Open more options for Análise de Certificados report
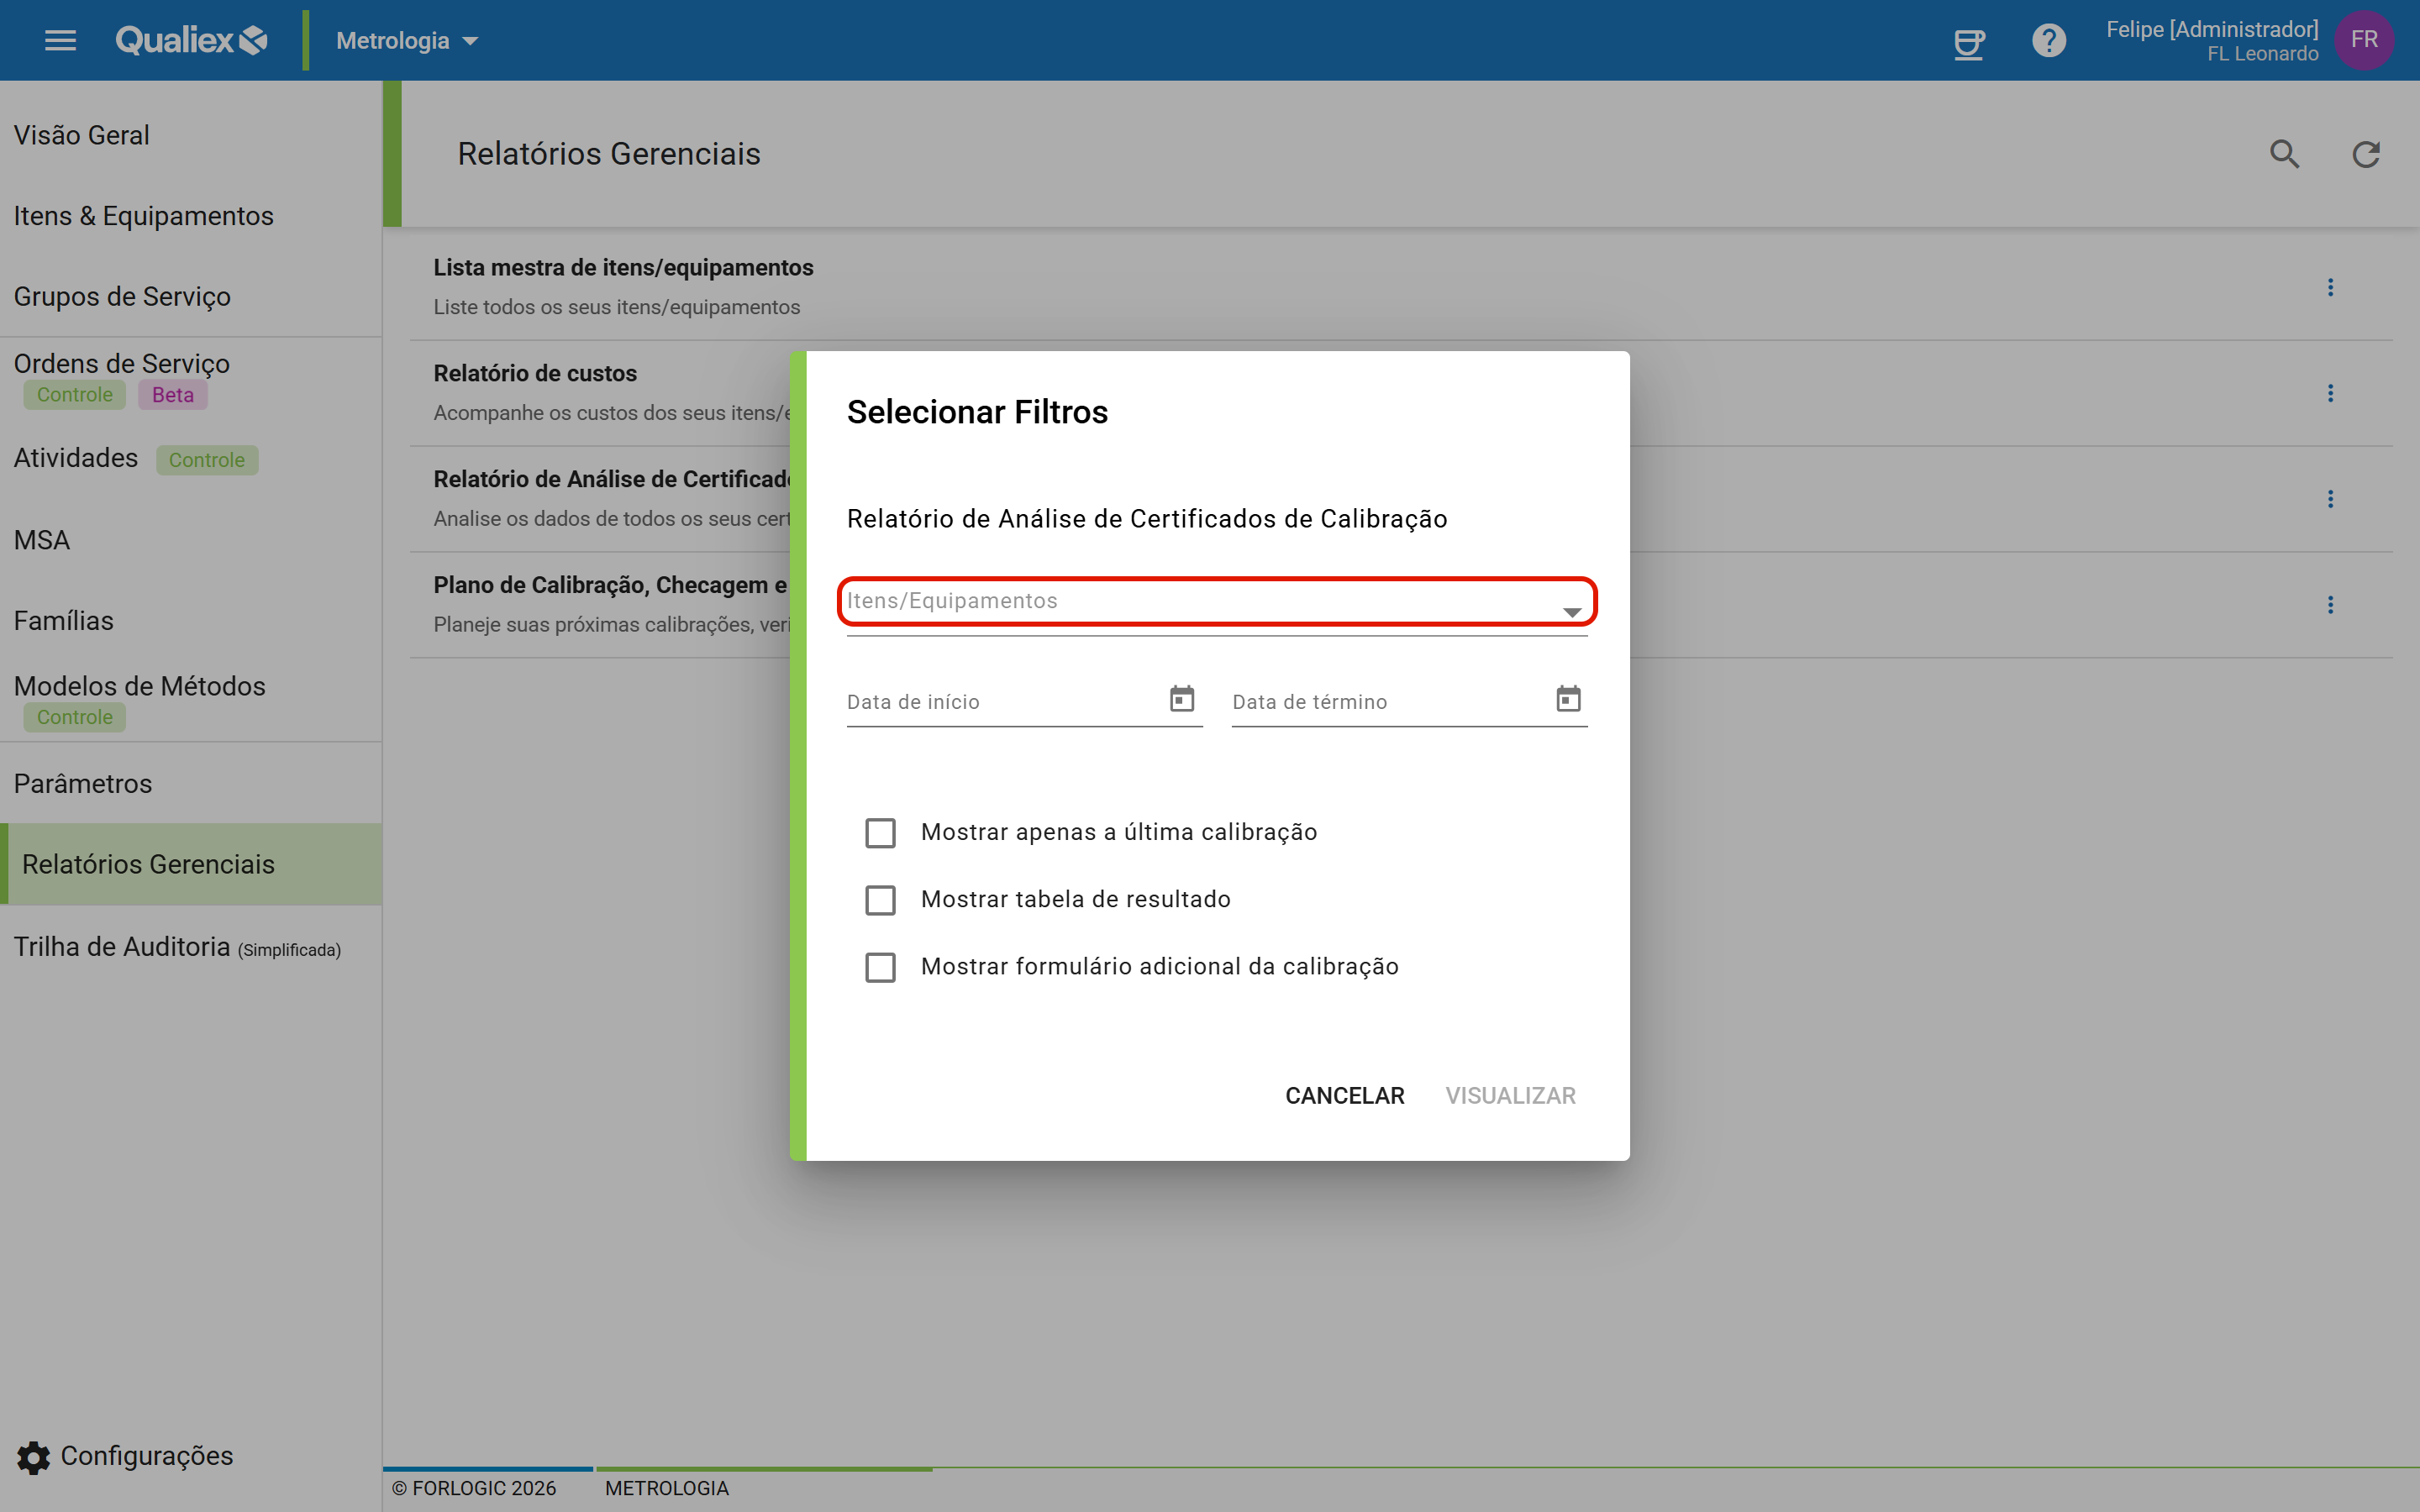The image size is (2420, 1512). [x=2330, y=499]
